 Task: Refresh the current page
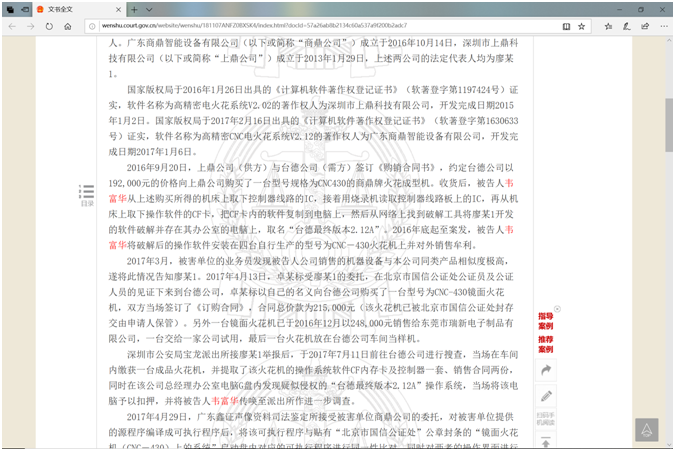49,26
